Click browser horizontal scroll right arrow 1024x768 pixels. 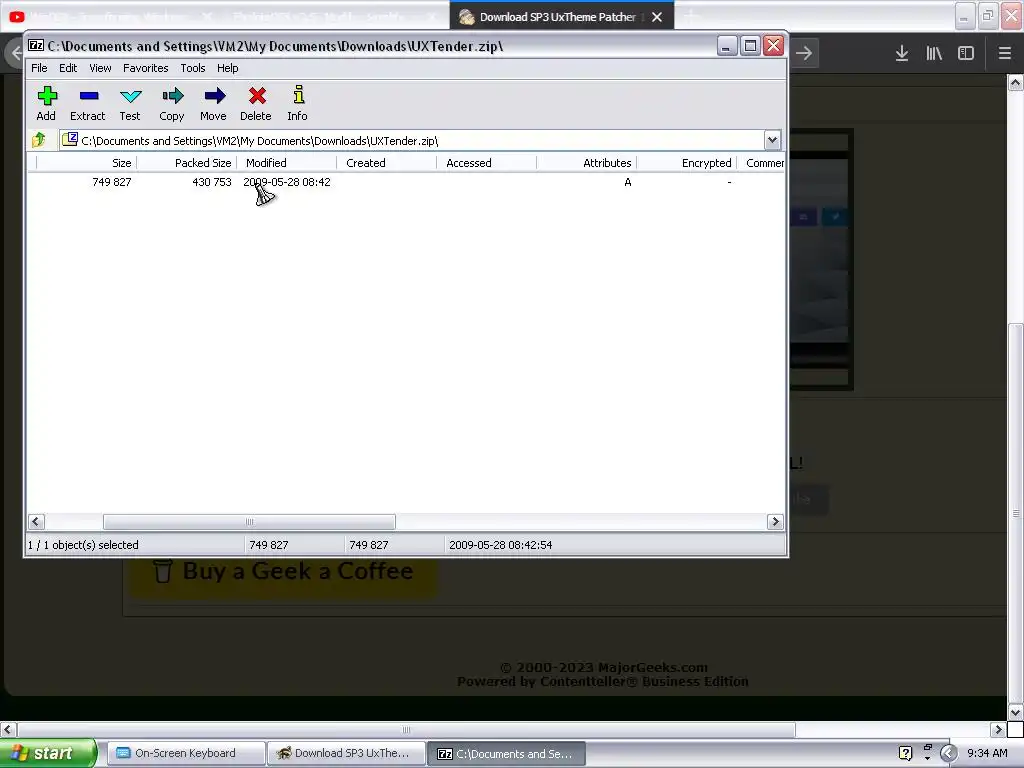998,729
